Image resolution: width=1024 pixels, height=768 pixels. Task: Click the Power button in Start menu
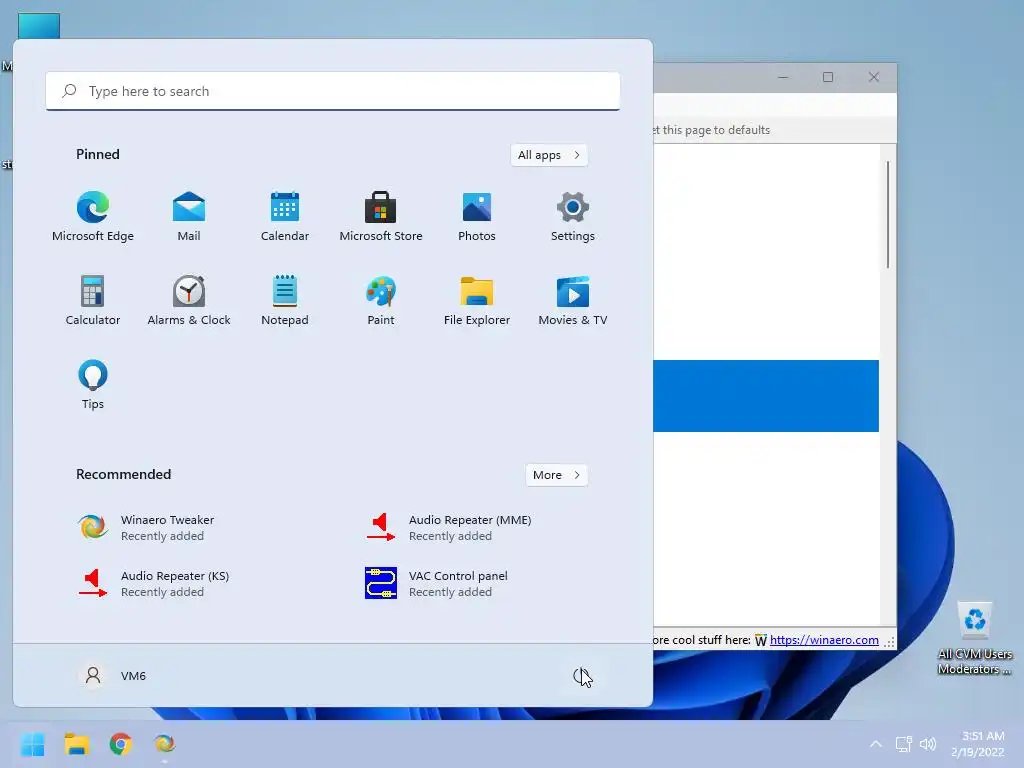(x=581, y=676)
